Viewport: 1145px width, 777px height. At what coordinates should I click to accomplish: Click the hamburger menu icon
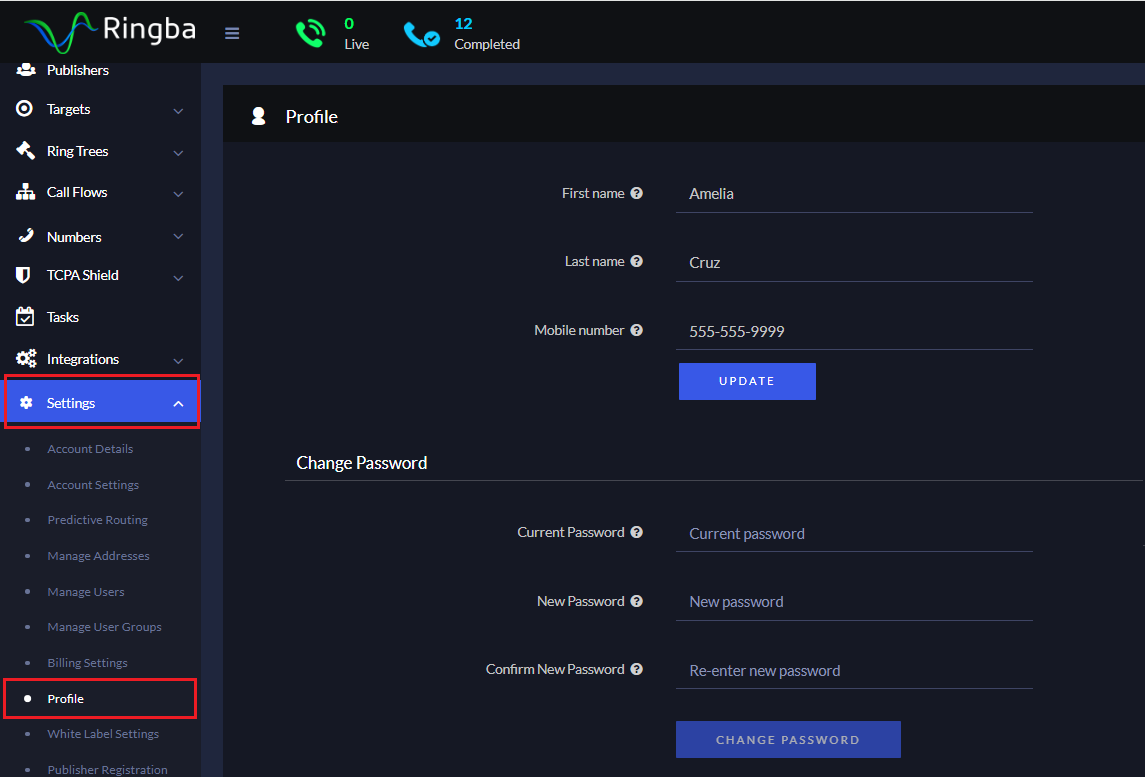click(232, 32)
